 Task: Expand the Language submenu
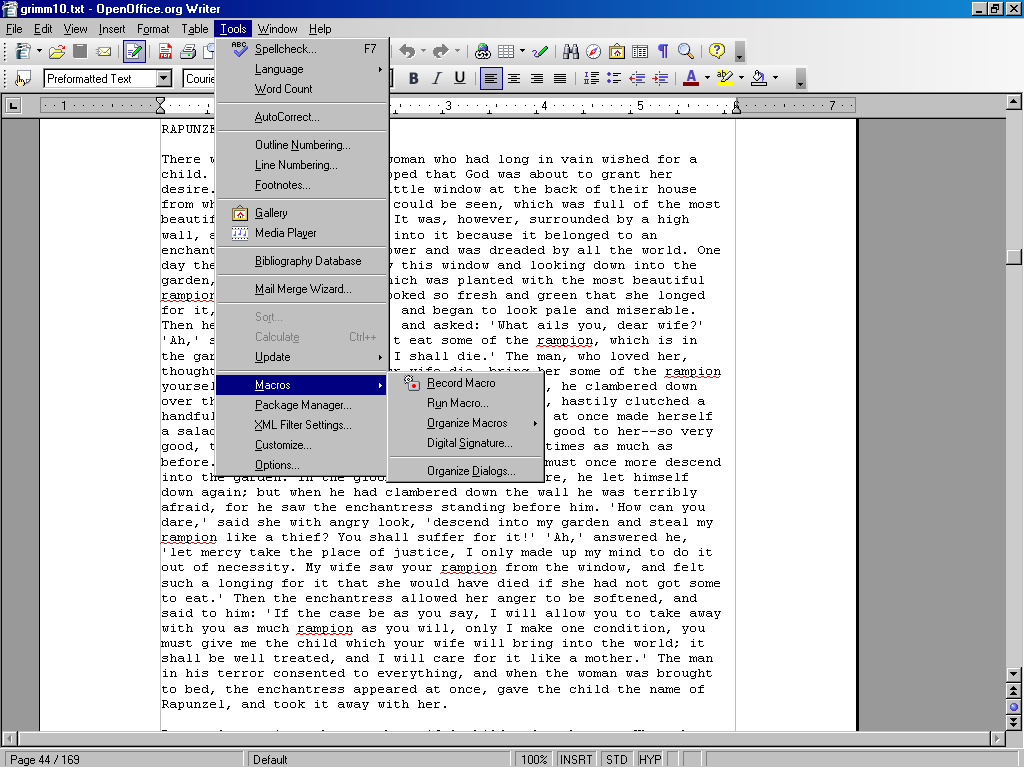(301, 69)
